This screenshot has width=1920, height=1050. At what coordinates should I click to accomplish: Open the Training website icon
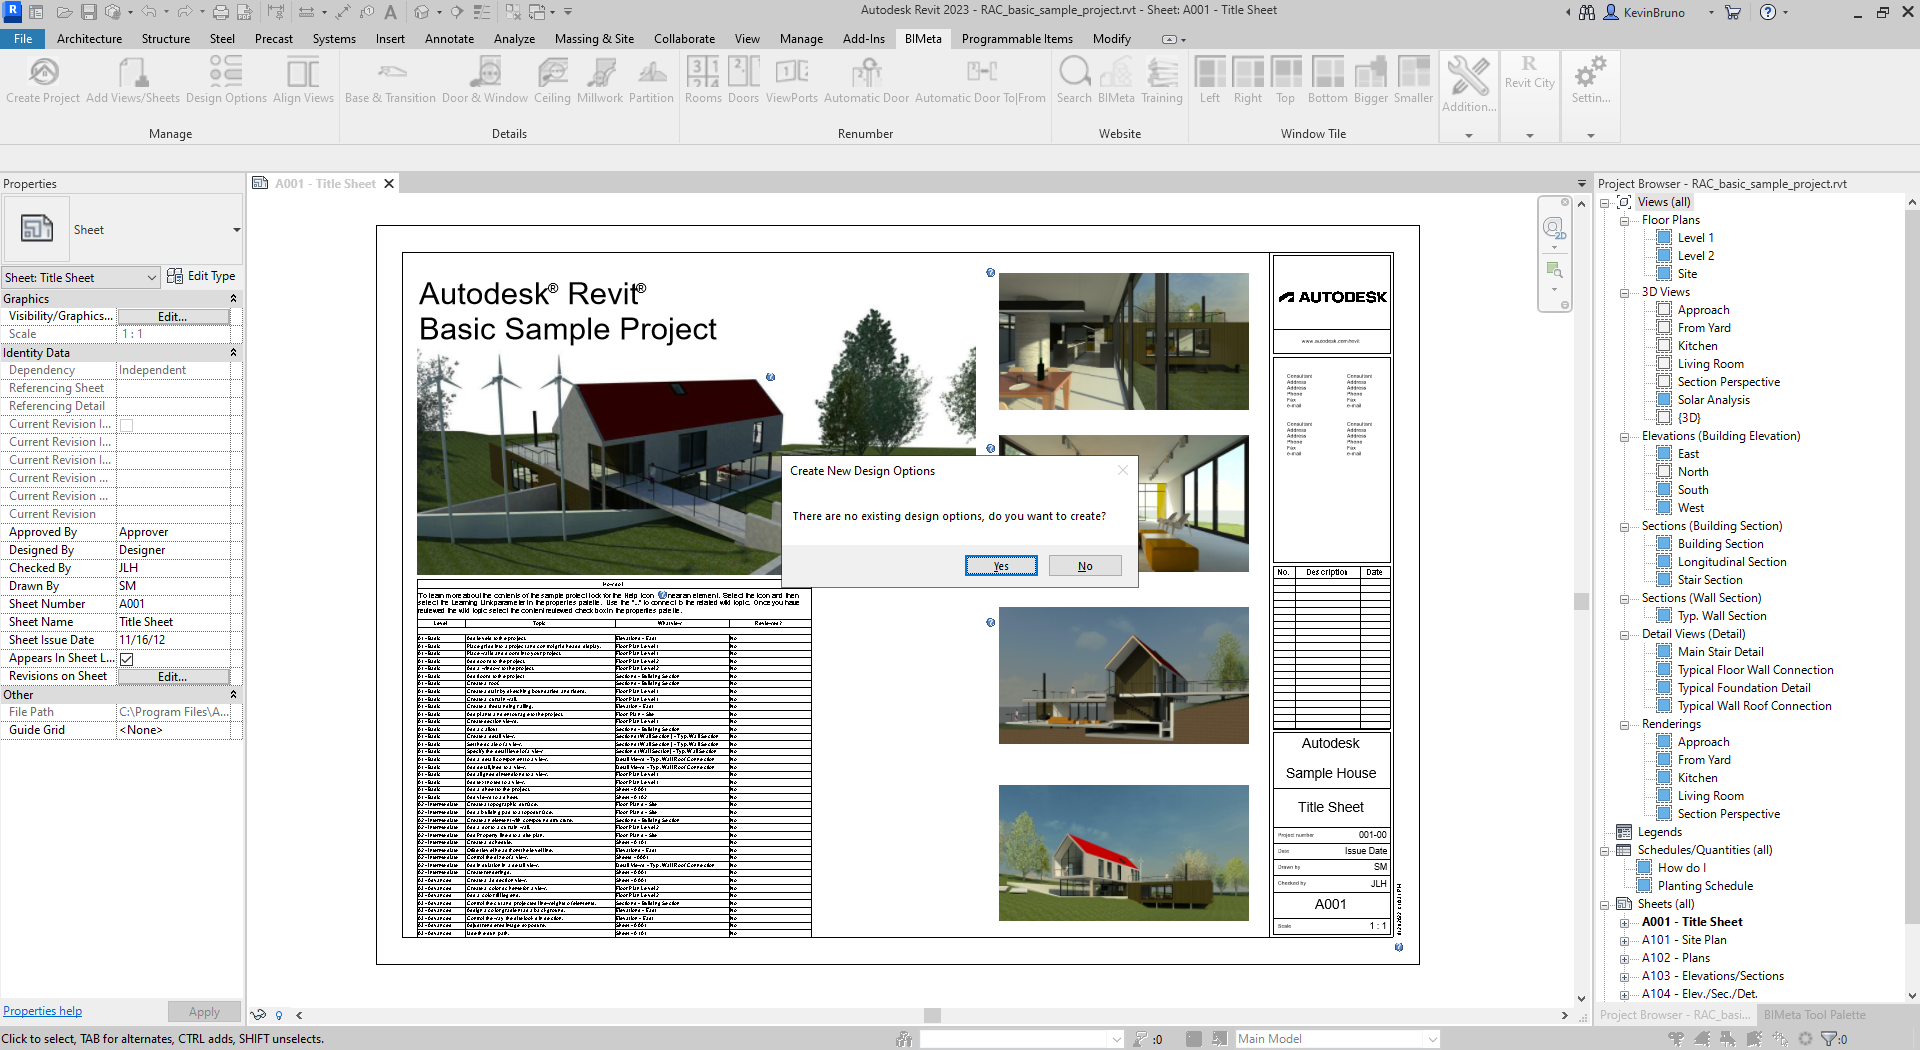pyautogui.click(x=1162, y=80)
